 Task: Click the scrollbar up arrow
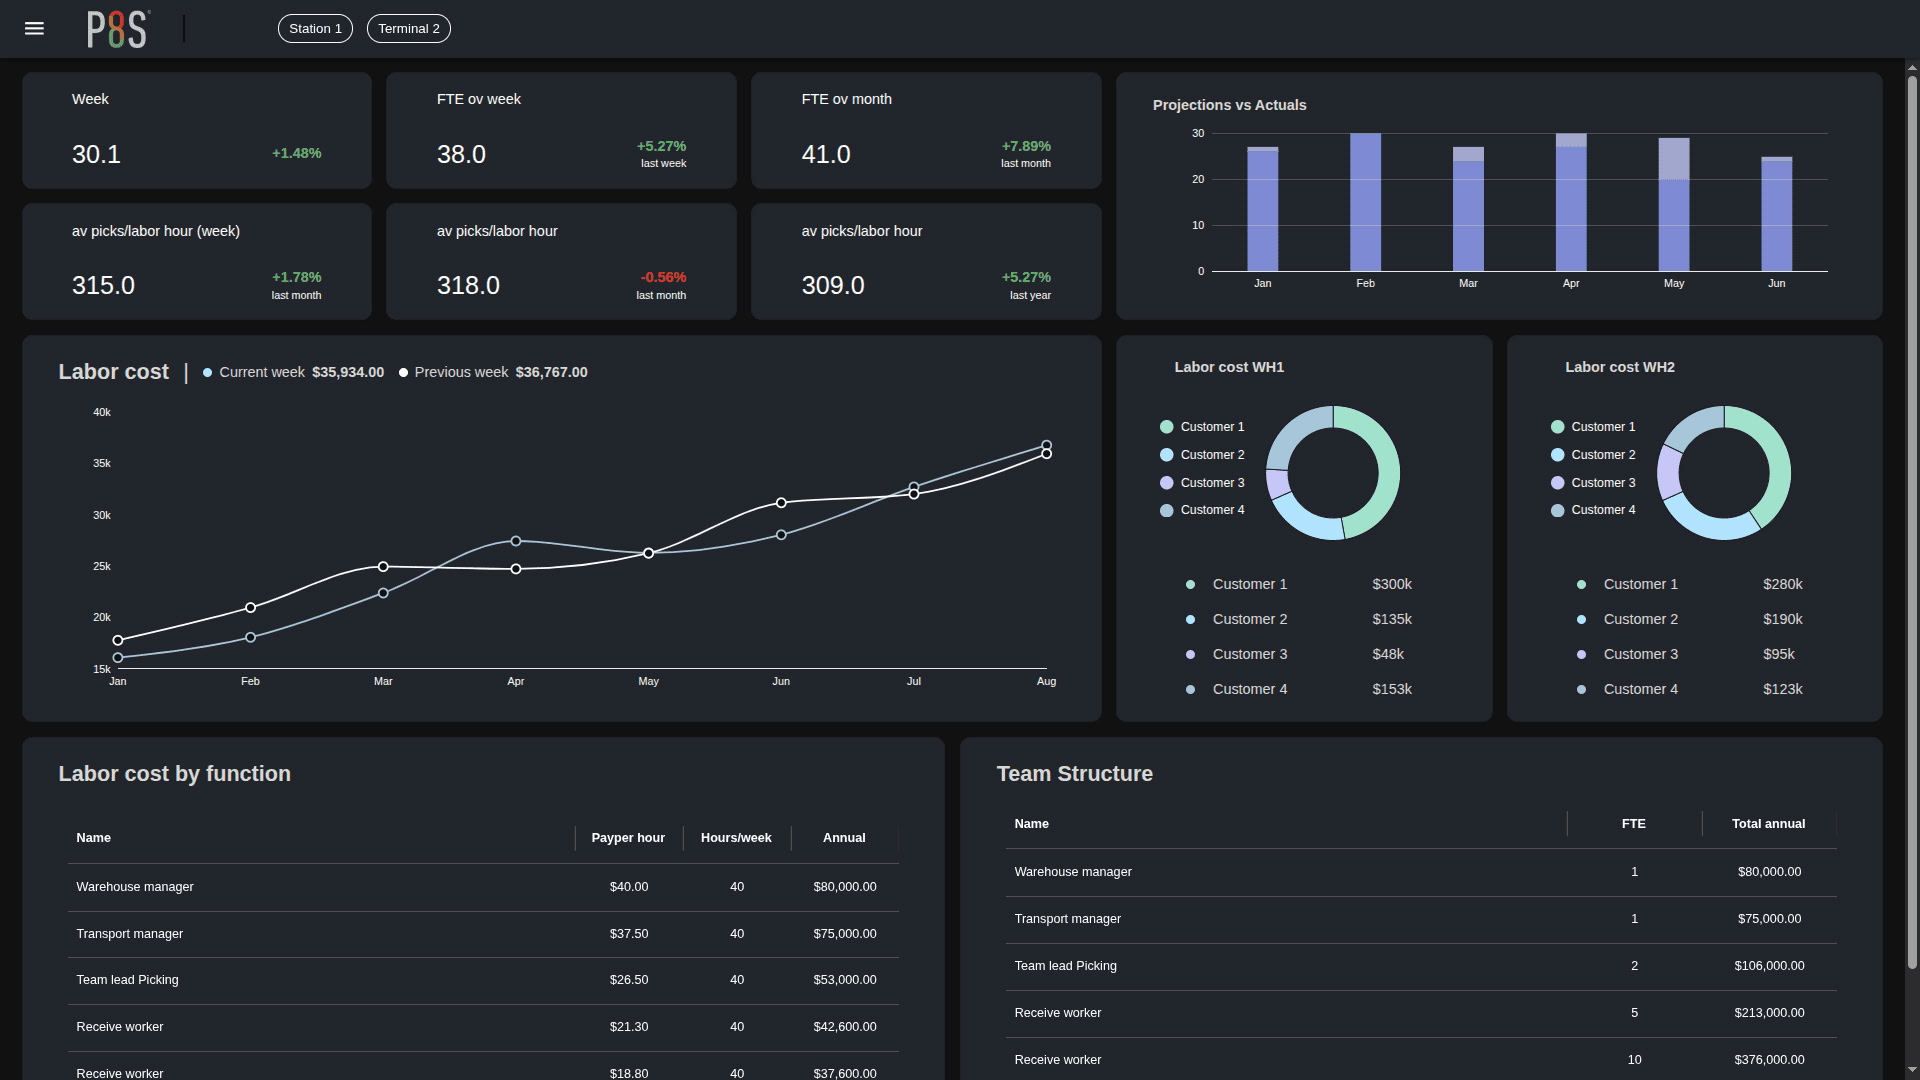click(1912, 68)
